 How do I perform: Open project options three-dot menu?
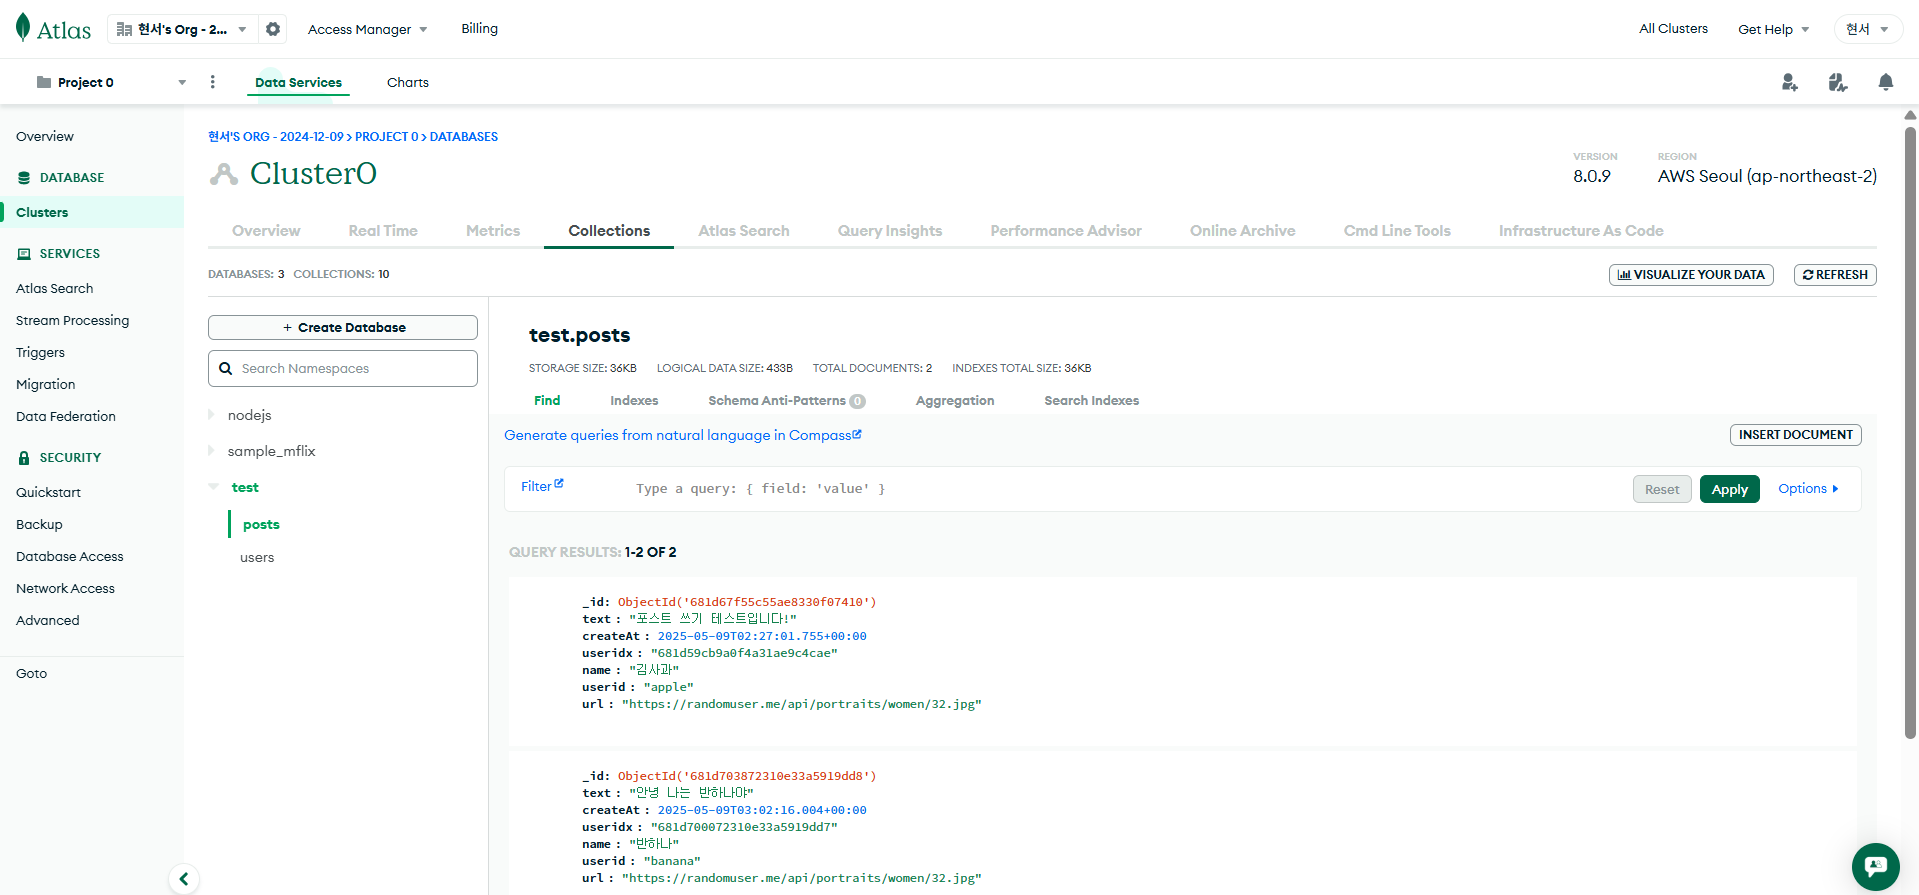coord(212,82)
